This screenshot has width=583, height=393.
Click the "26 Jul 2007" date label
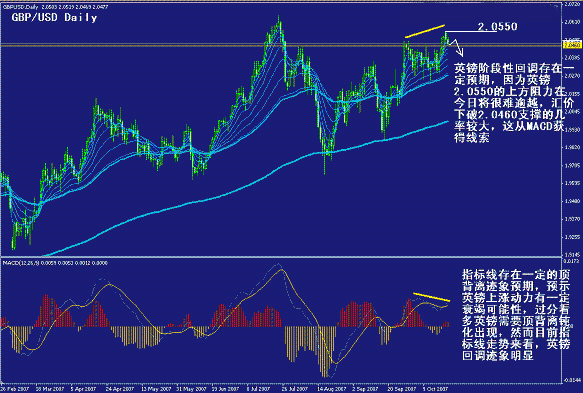point(294,389)
